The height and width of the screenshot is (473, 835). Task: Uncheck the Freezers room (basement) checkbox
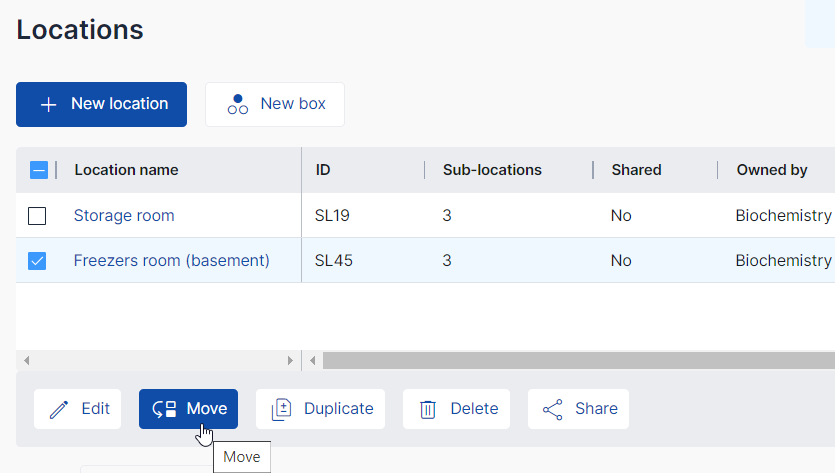(x=37, y=261)
